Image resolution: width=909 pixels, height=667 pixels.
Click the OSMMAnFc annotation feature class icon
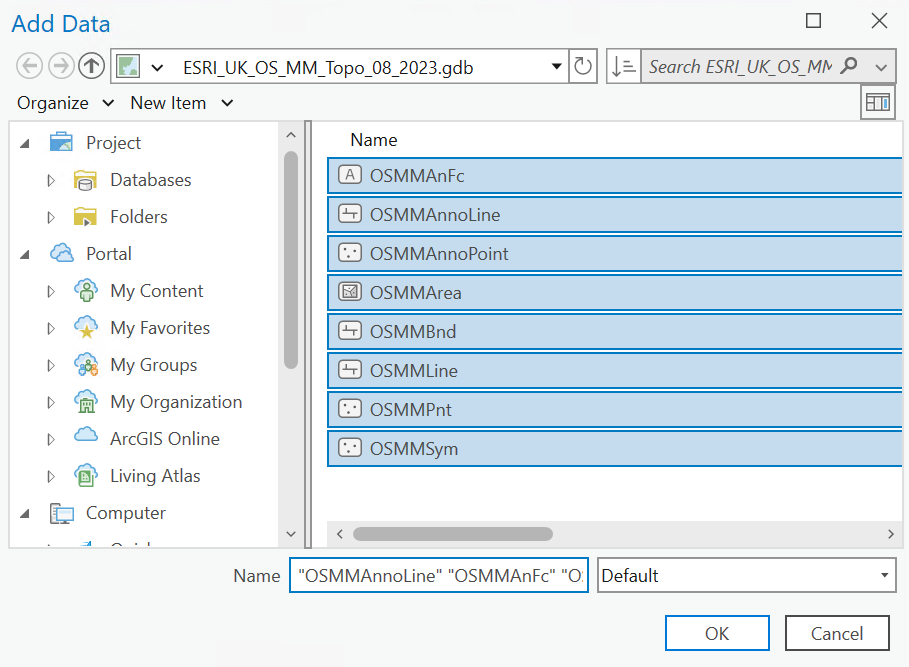pyautogui.click(x=350, y=175)
